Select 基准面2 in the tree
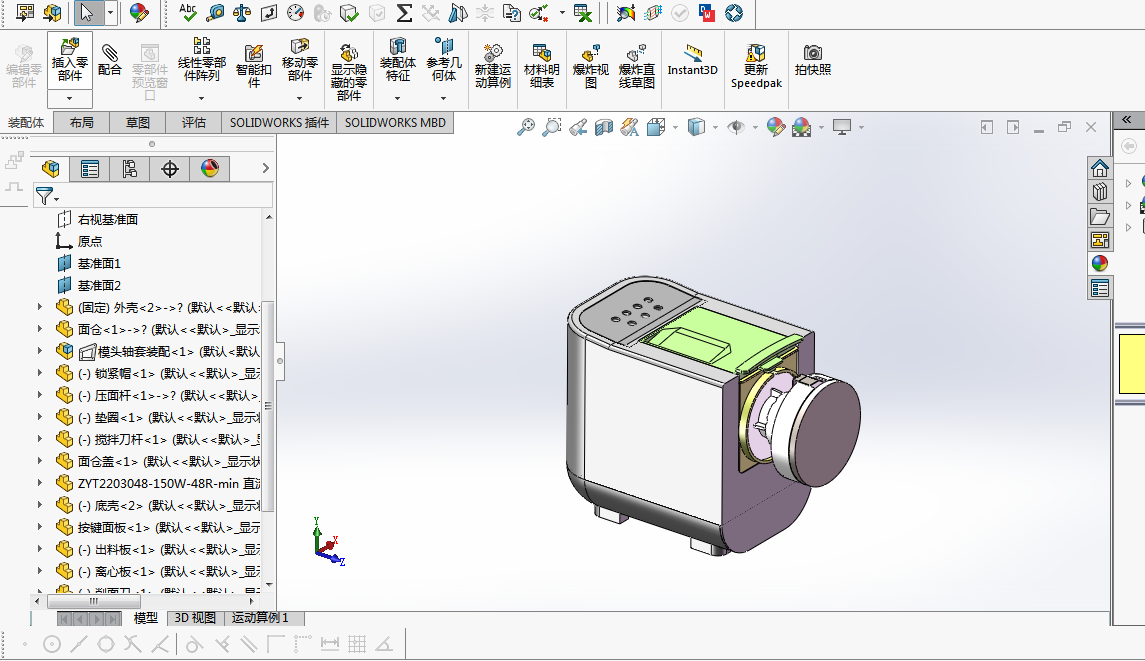 coord(99,286)
